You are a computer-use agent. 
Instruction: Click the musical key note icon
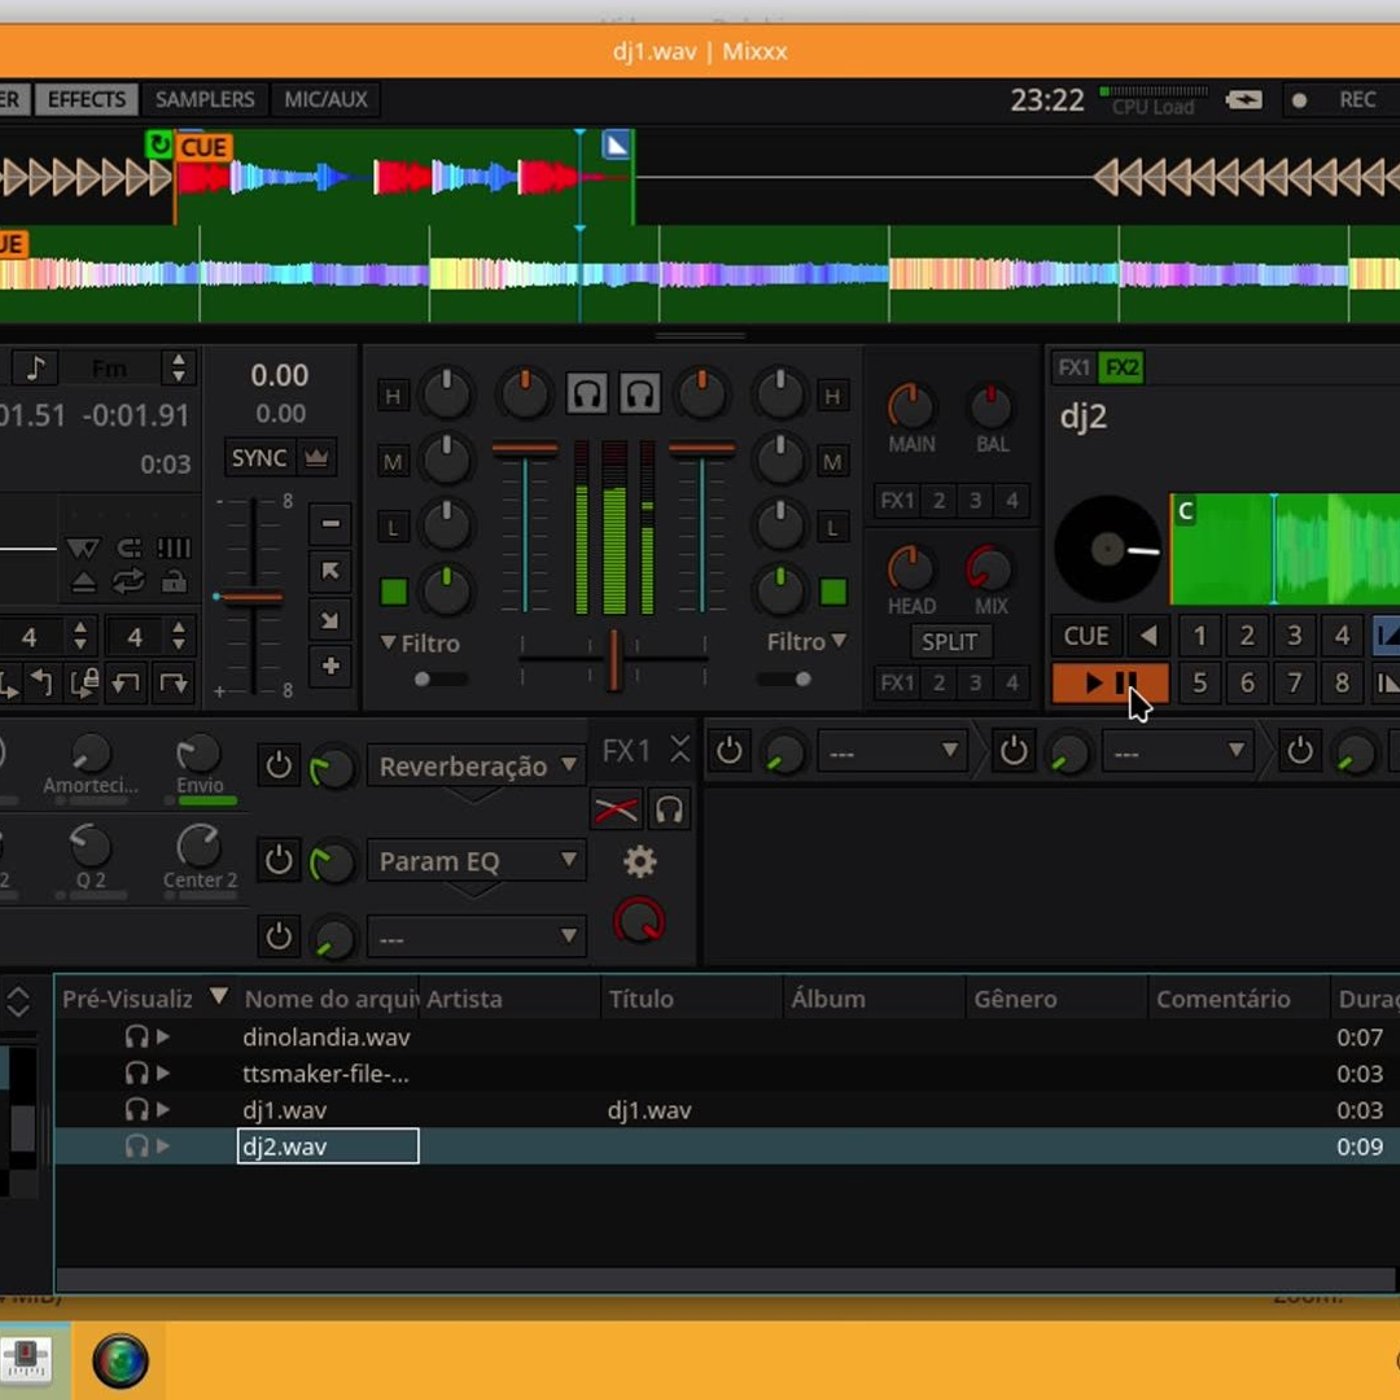36,368
